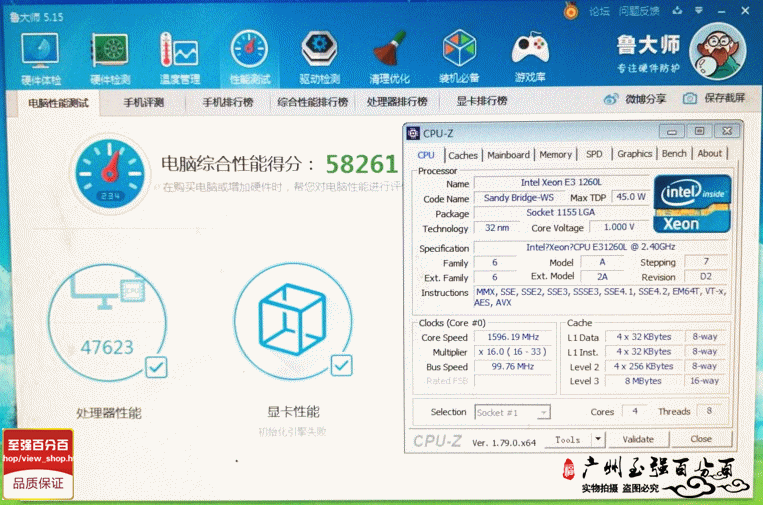Click the Max TDP value 45.0 W

(631, 197)
